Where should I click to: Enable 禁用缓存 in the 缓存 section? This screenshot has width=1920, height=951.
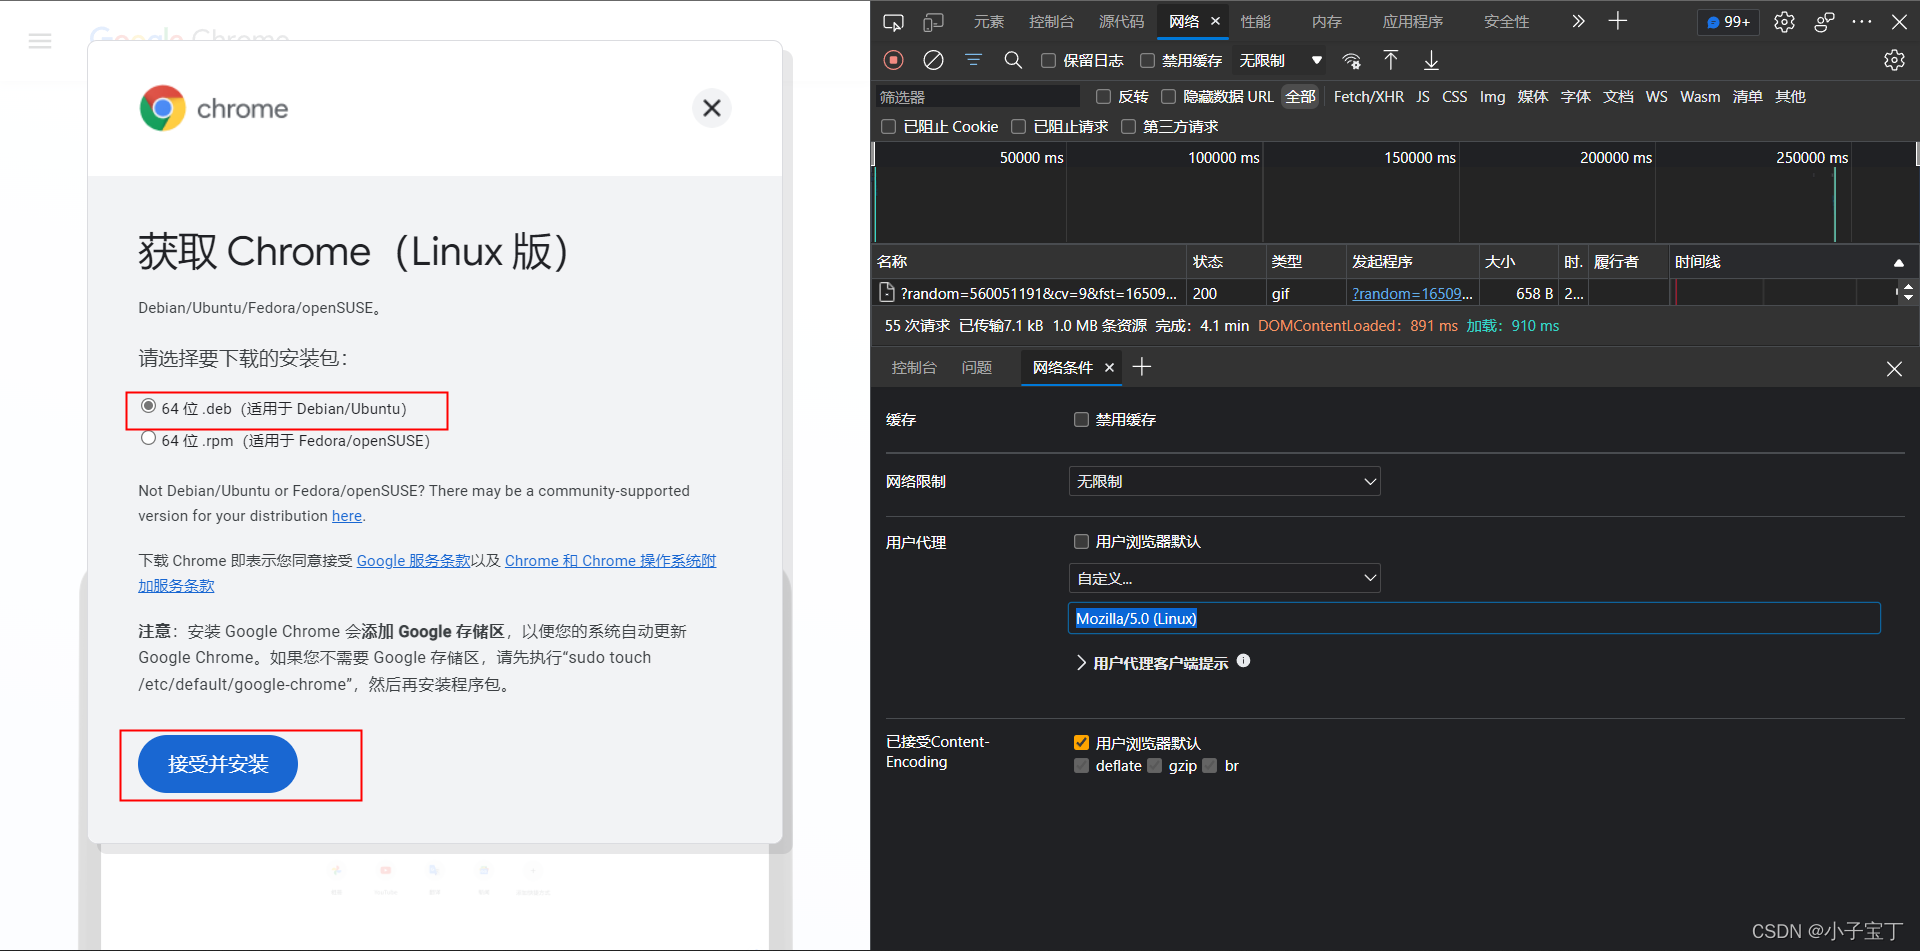[1081, 419]
